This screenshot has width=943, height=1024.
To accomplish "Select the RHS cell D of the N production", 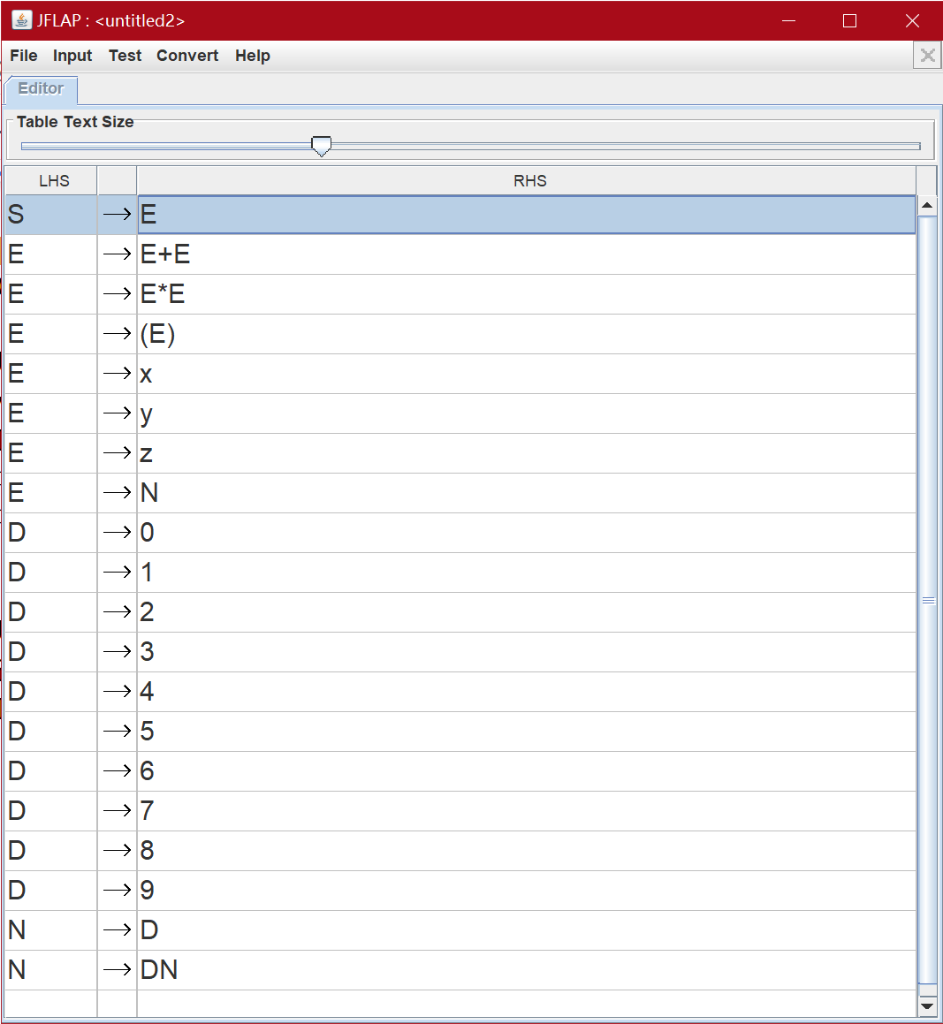I will tap(526, 930).
